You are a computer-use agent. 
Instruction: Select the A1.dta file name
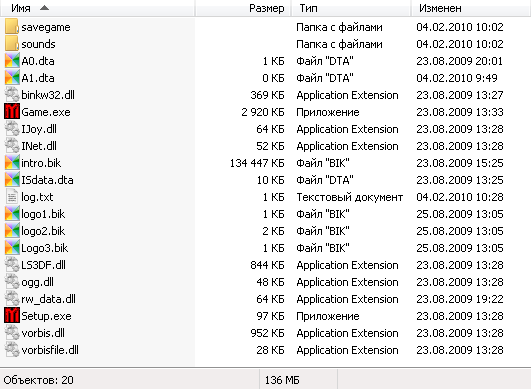pyautogui.click(x=38, y=78)
